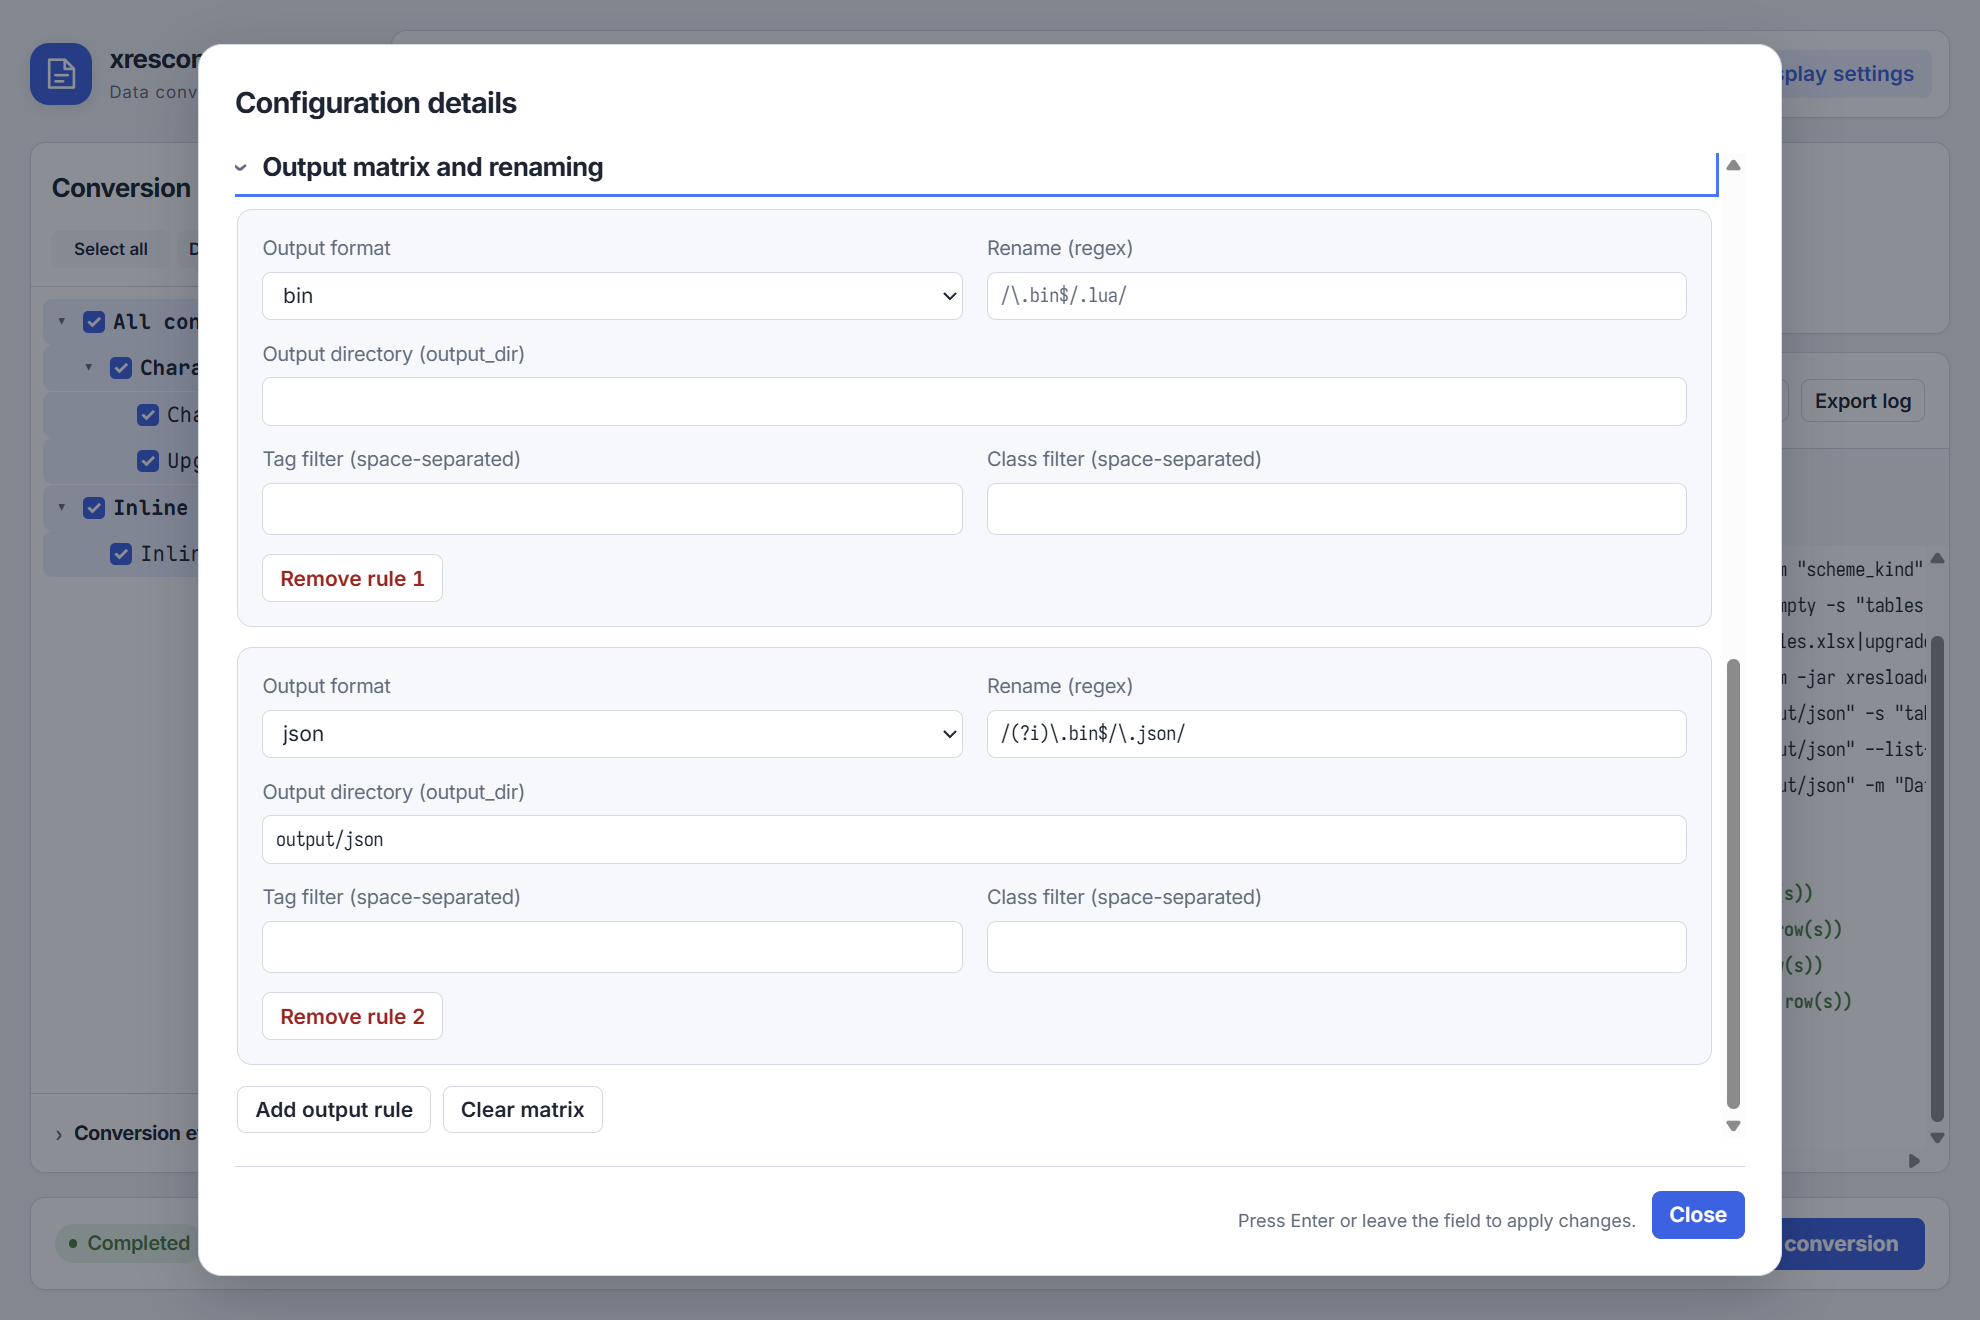This screenshot has width=1980, height=1320.
Task: Clear the output matrix
Action: coord(522,1109)
